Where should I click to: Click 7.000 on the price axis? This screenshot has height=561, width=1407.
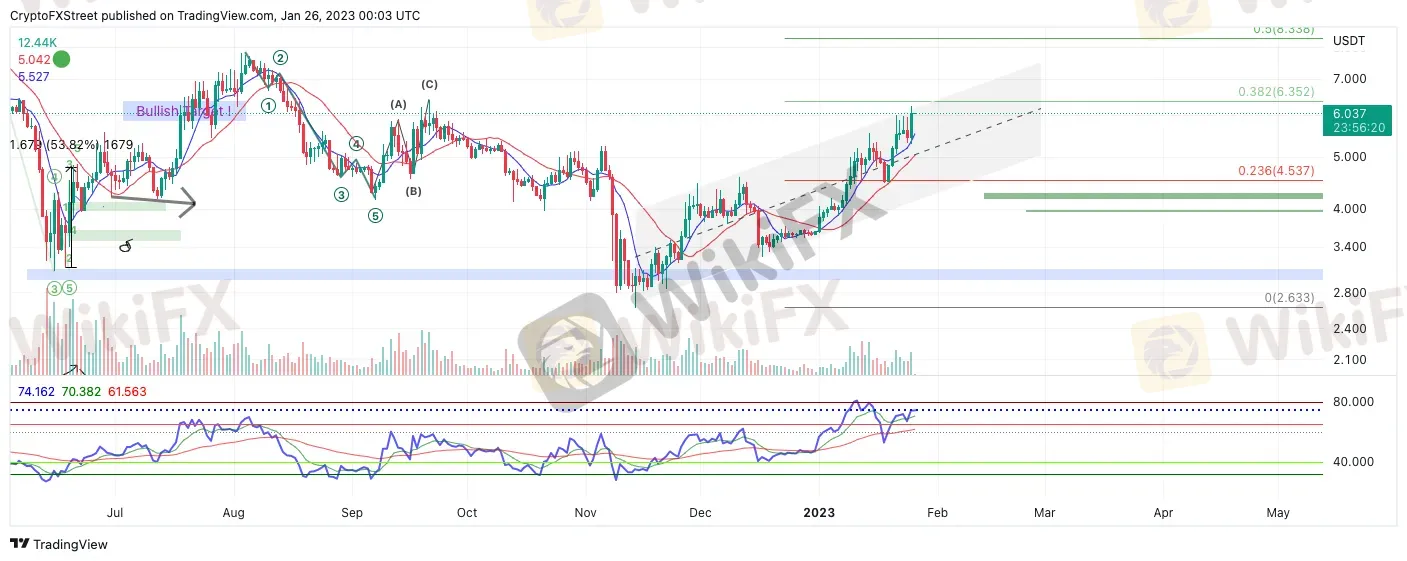pyautogui.click(x=1349, y=79)
